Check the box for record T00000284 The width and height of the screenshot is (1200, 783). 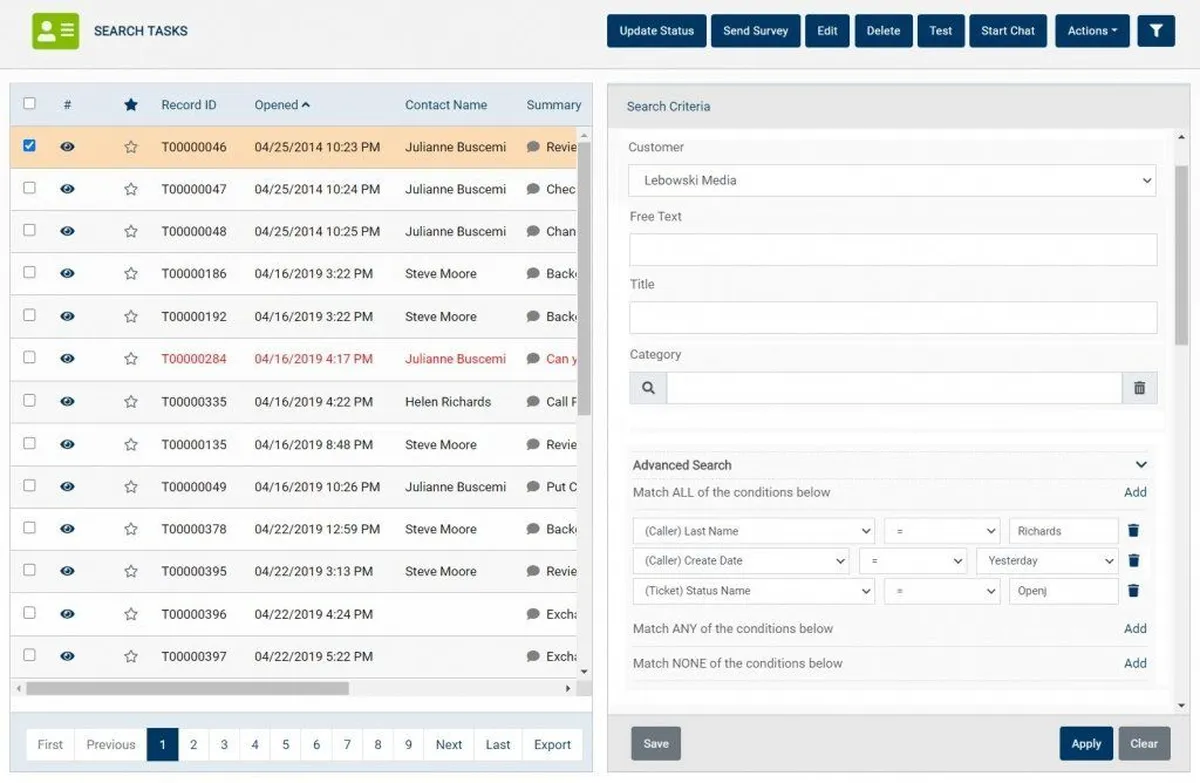click(29, 358)
